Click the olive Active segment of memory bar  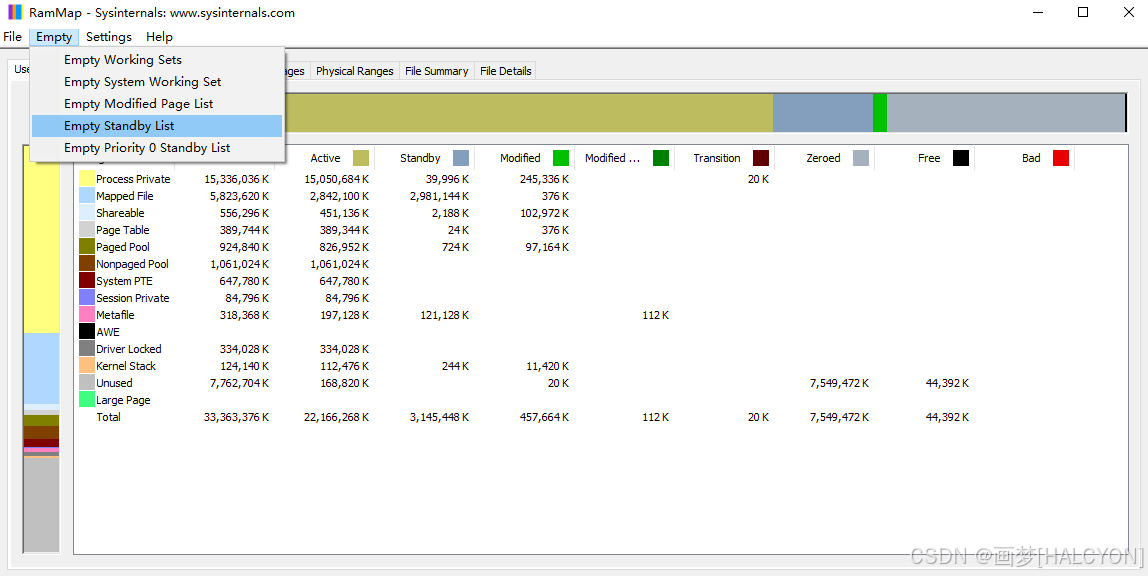click(529, 113)
